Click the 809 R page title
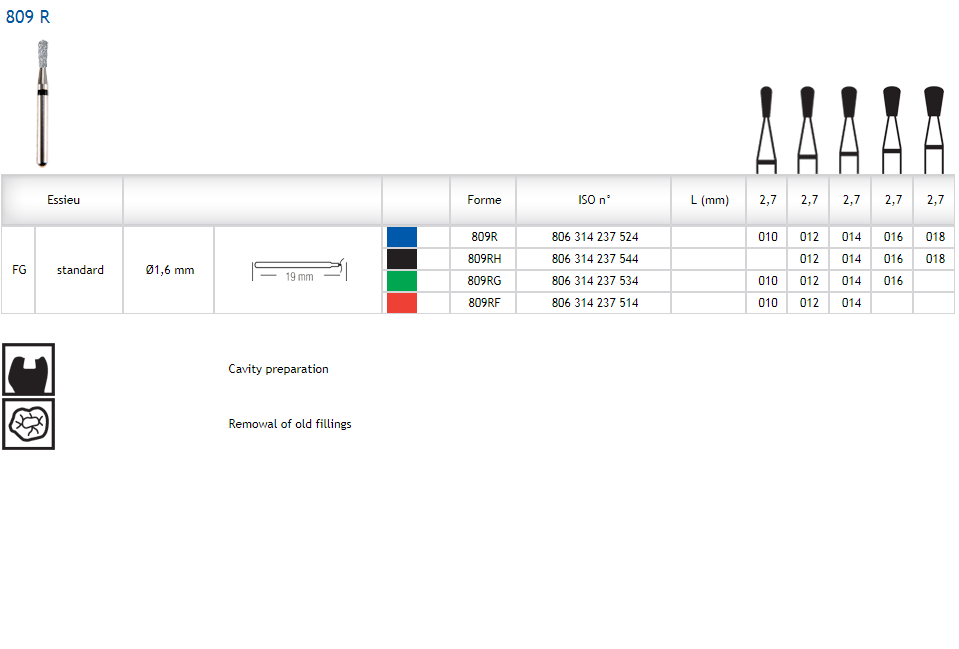 click(28, 17)
